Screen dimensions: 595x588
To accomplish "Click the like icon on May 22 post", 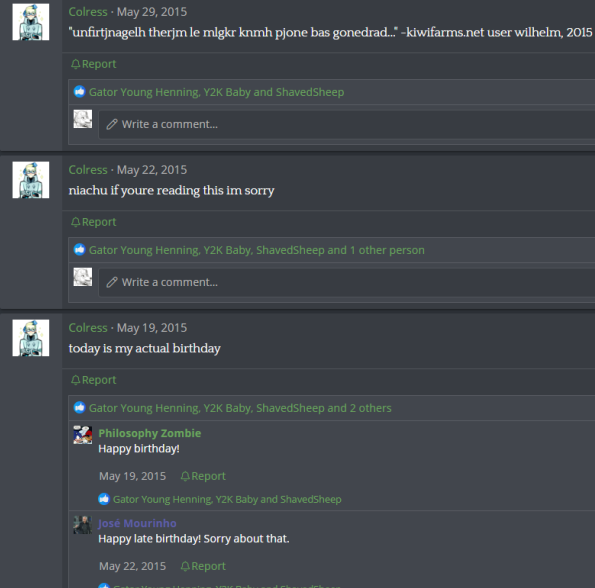I will point(79,250).
